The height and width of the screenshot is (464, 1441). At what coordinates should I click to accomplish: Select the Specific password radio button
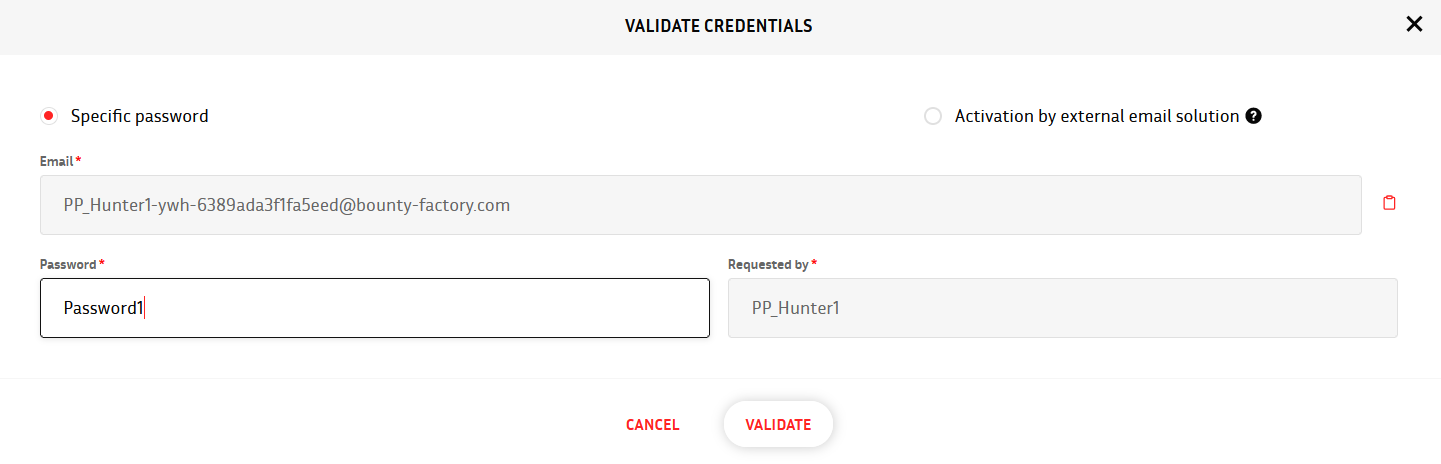click(x=48, y=116)
